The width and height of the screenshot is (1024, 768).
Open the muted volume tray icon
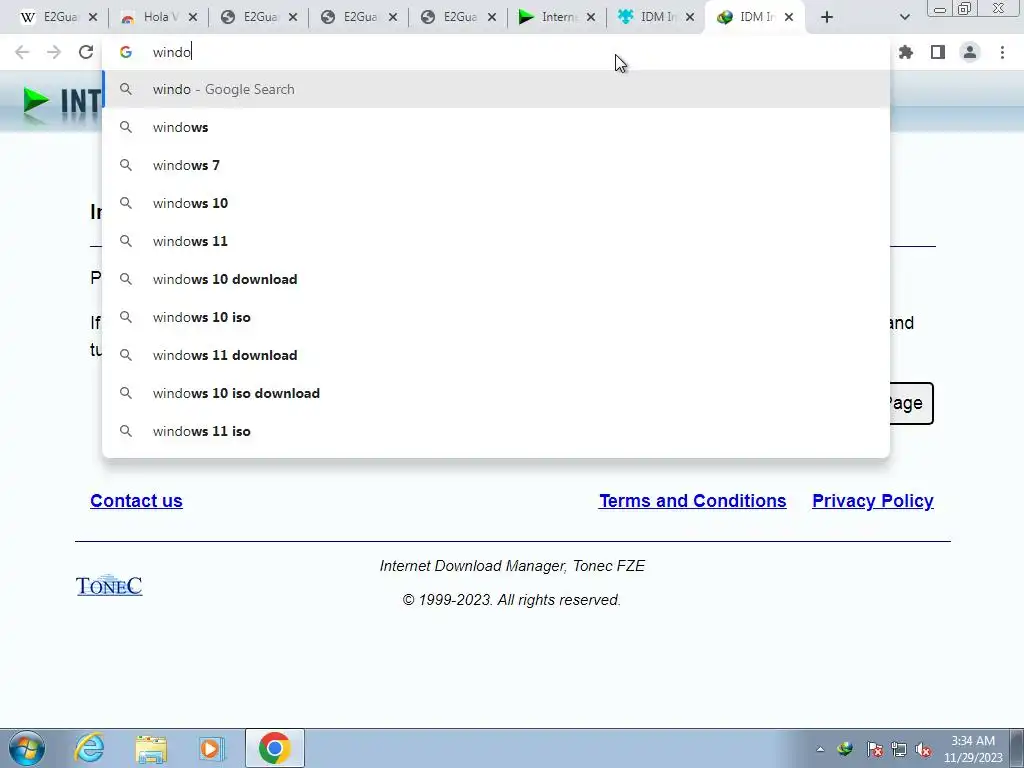[923, 749]
